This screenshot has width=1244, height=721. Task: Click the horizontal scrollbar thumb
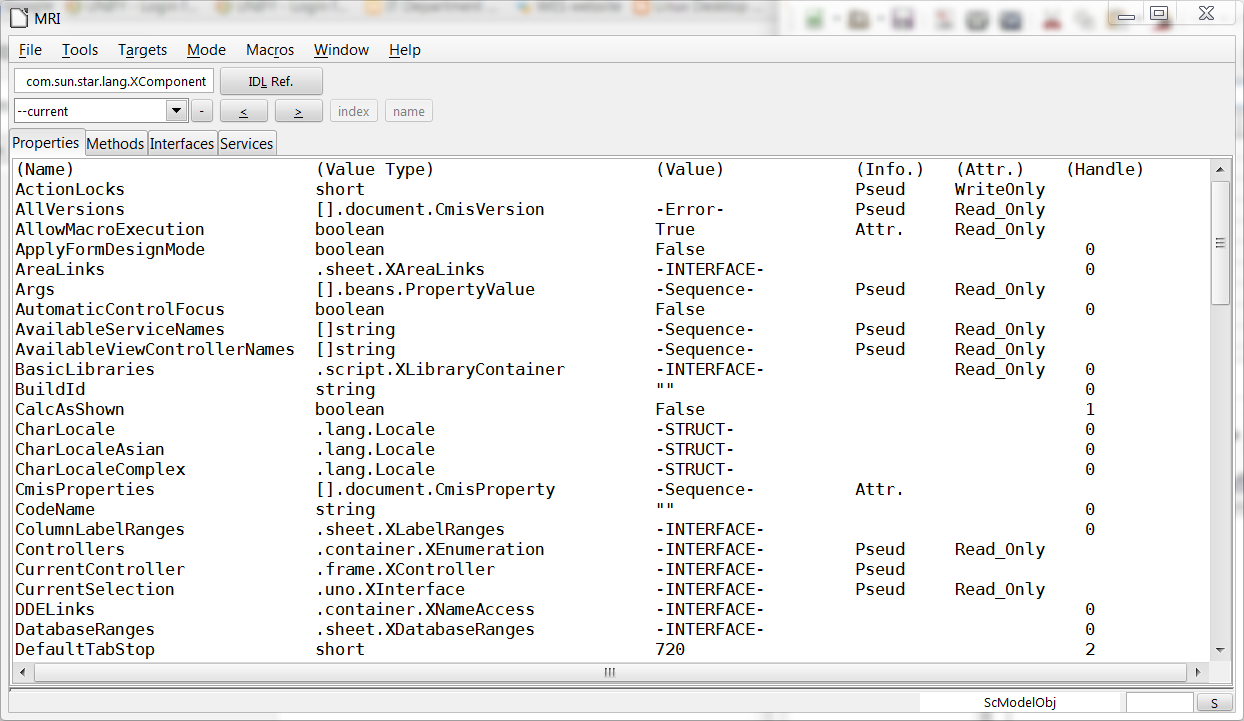[x=609, y=672]
